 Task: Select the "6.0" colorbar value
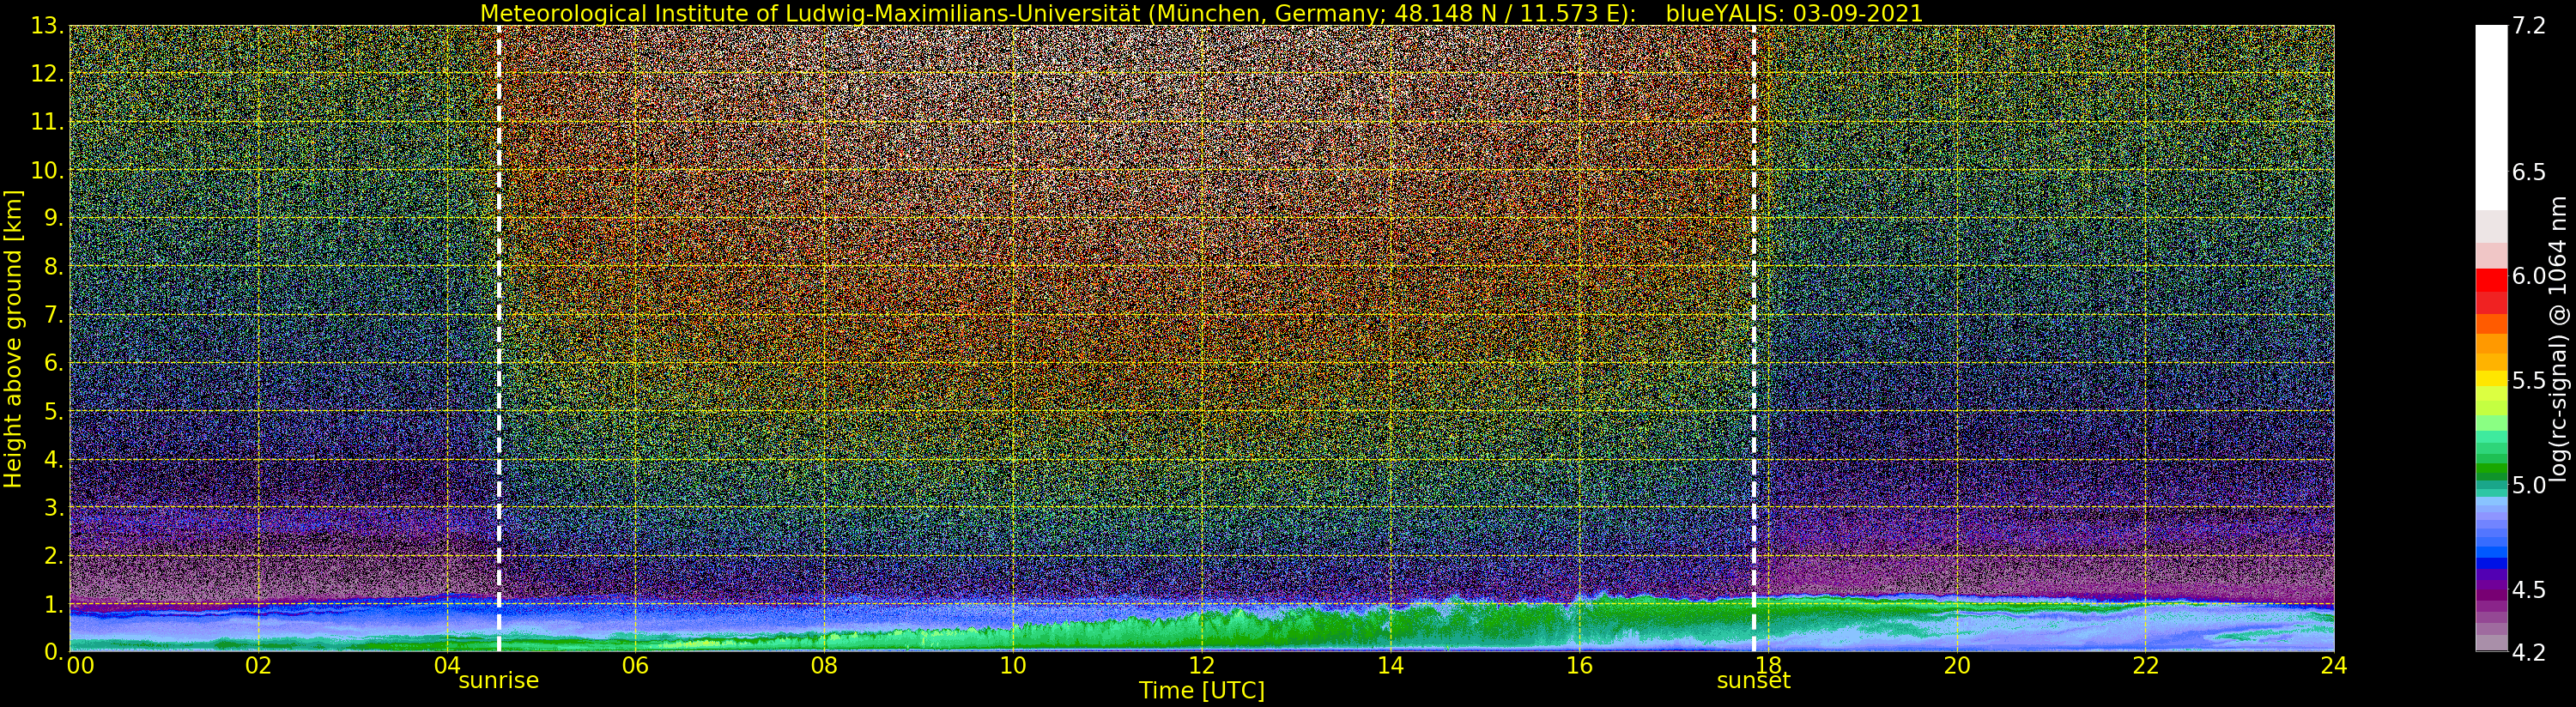point(2528,277)
